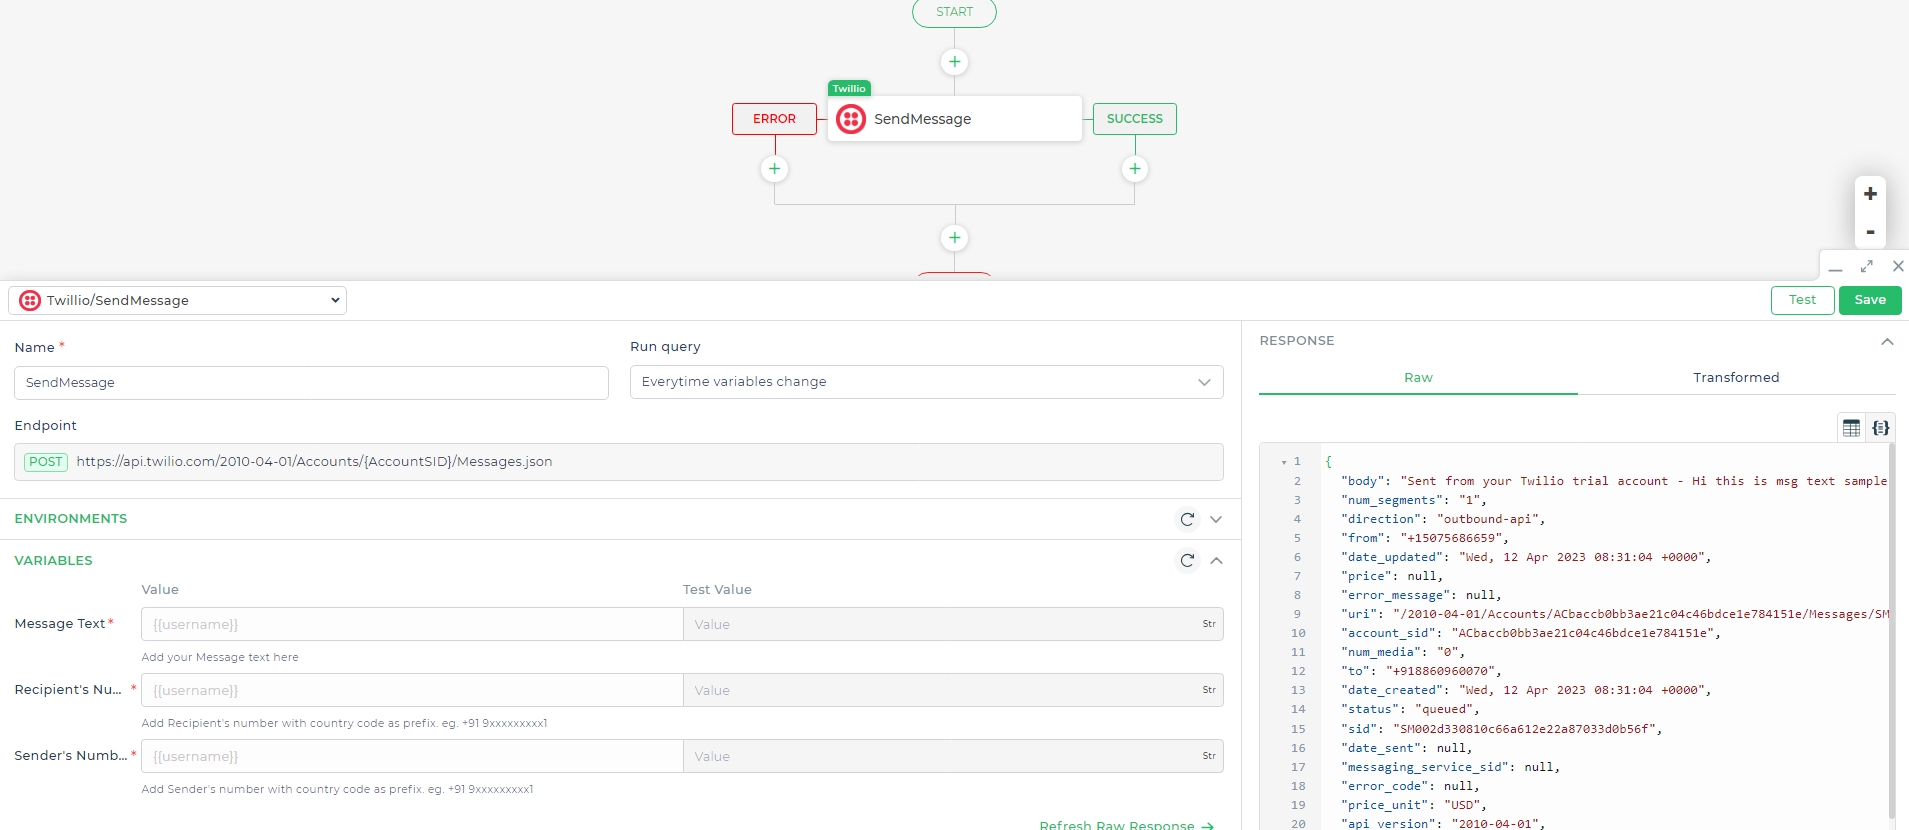1909x830 pixels.
Task: Focus the Message Text value field
Action: pos(412,624)
